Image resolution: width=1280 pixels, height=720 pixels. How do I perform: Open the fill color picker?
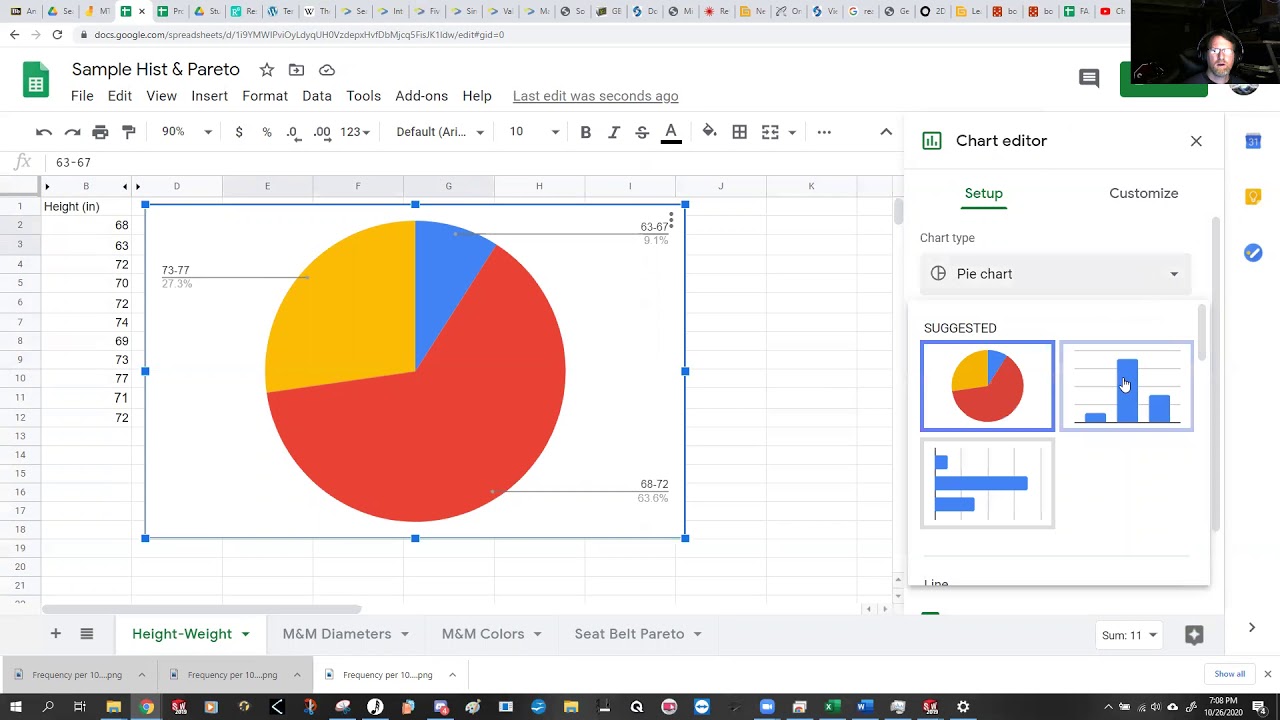tap(709, 132)
